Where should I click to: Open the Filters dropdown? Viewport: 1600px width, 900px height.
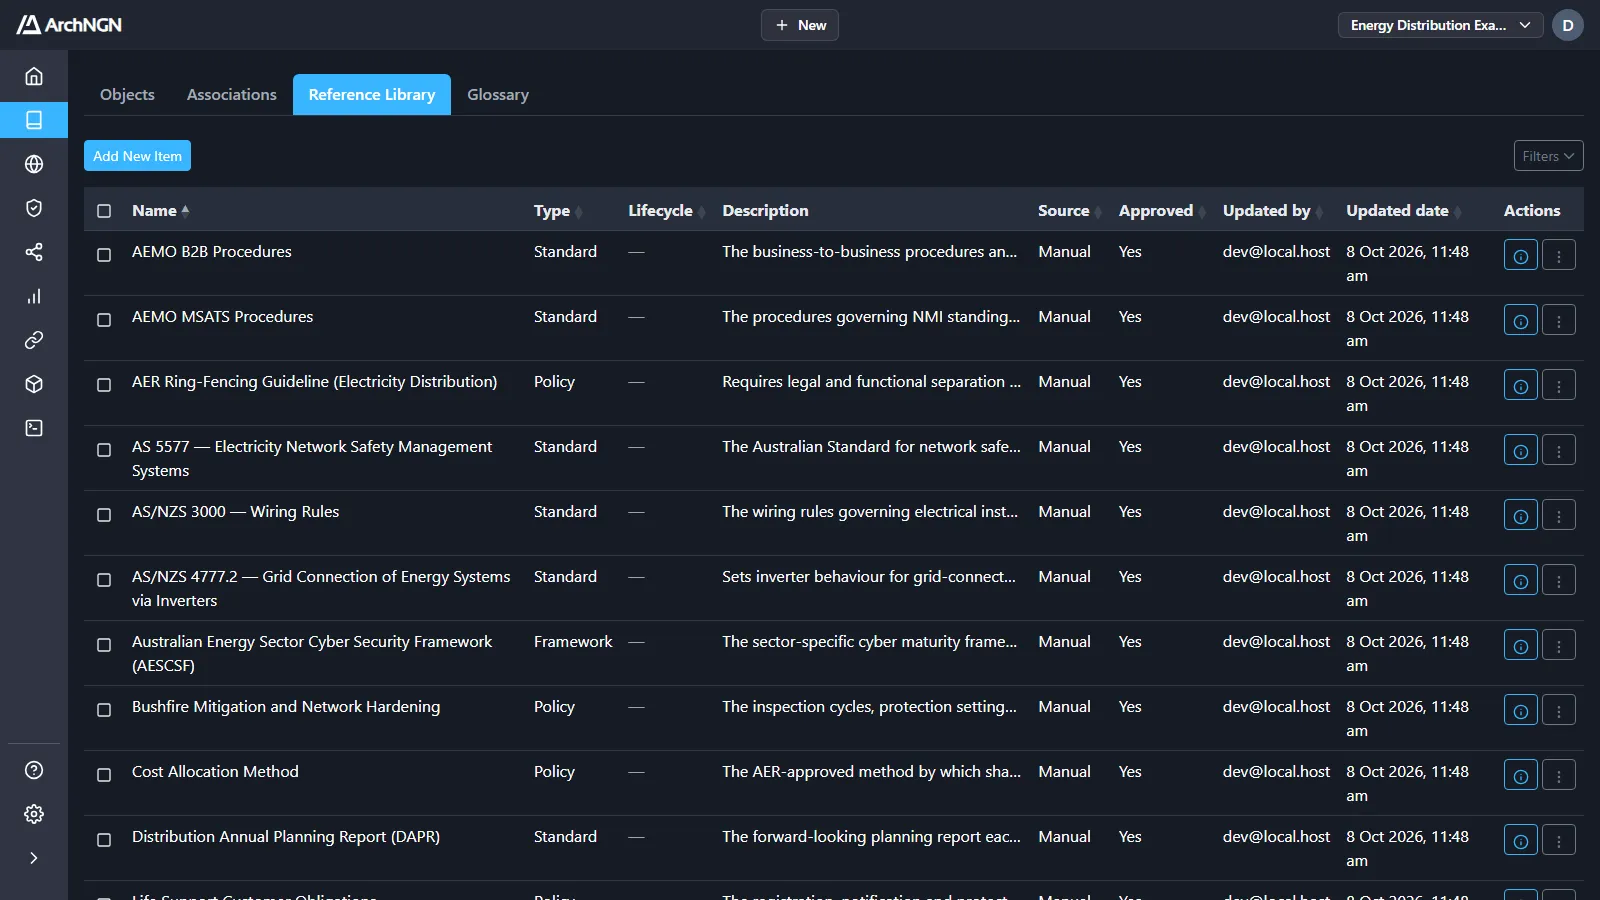[1548, 156]
